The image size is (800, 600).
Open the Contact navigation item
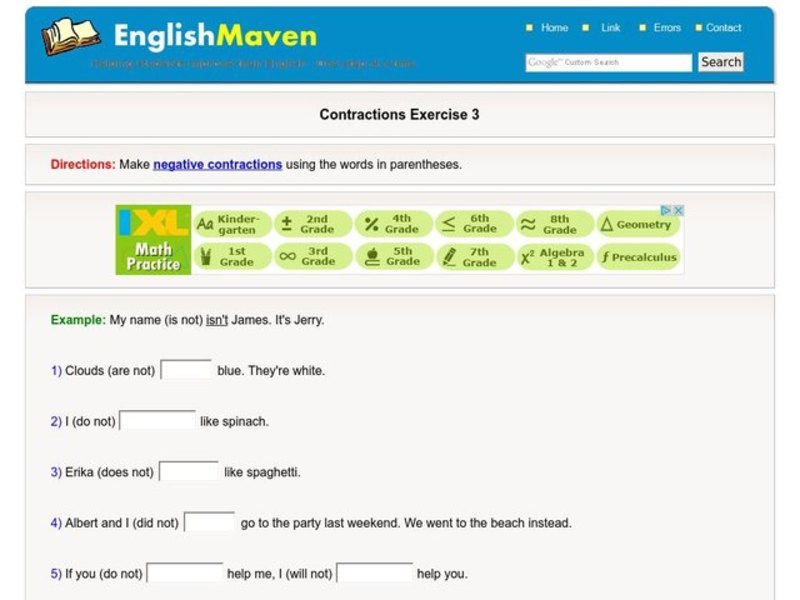[x=723, y=28]
